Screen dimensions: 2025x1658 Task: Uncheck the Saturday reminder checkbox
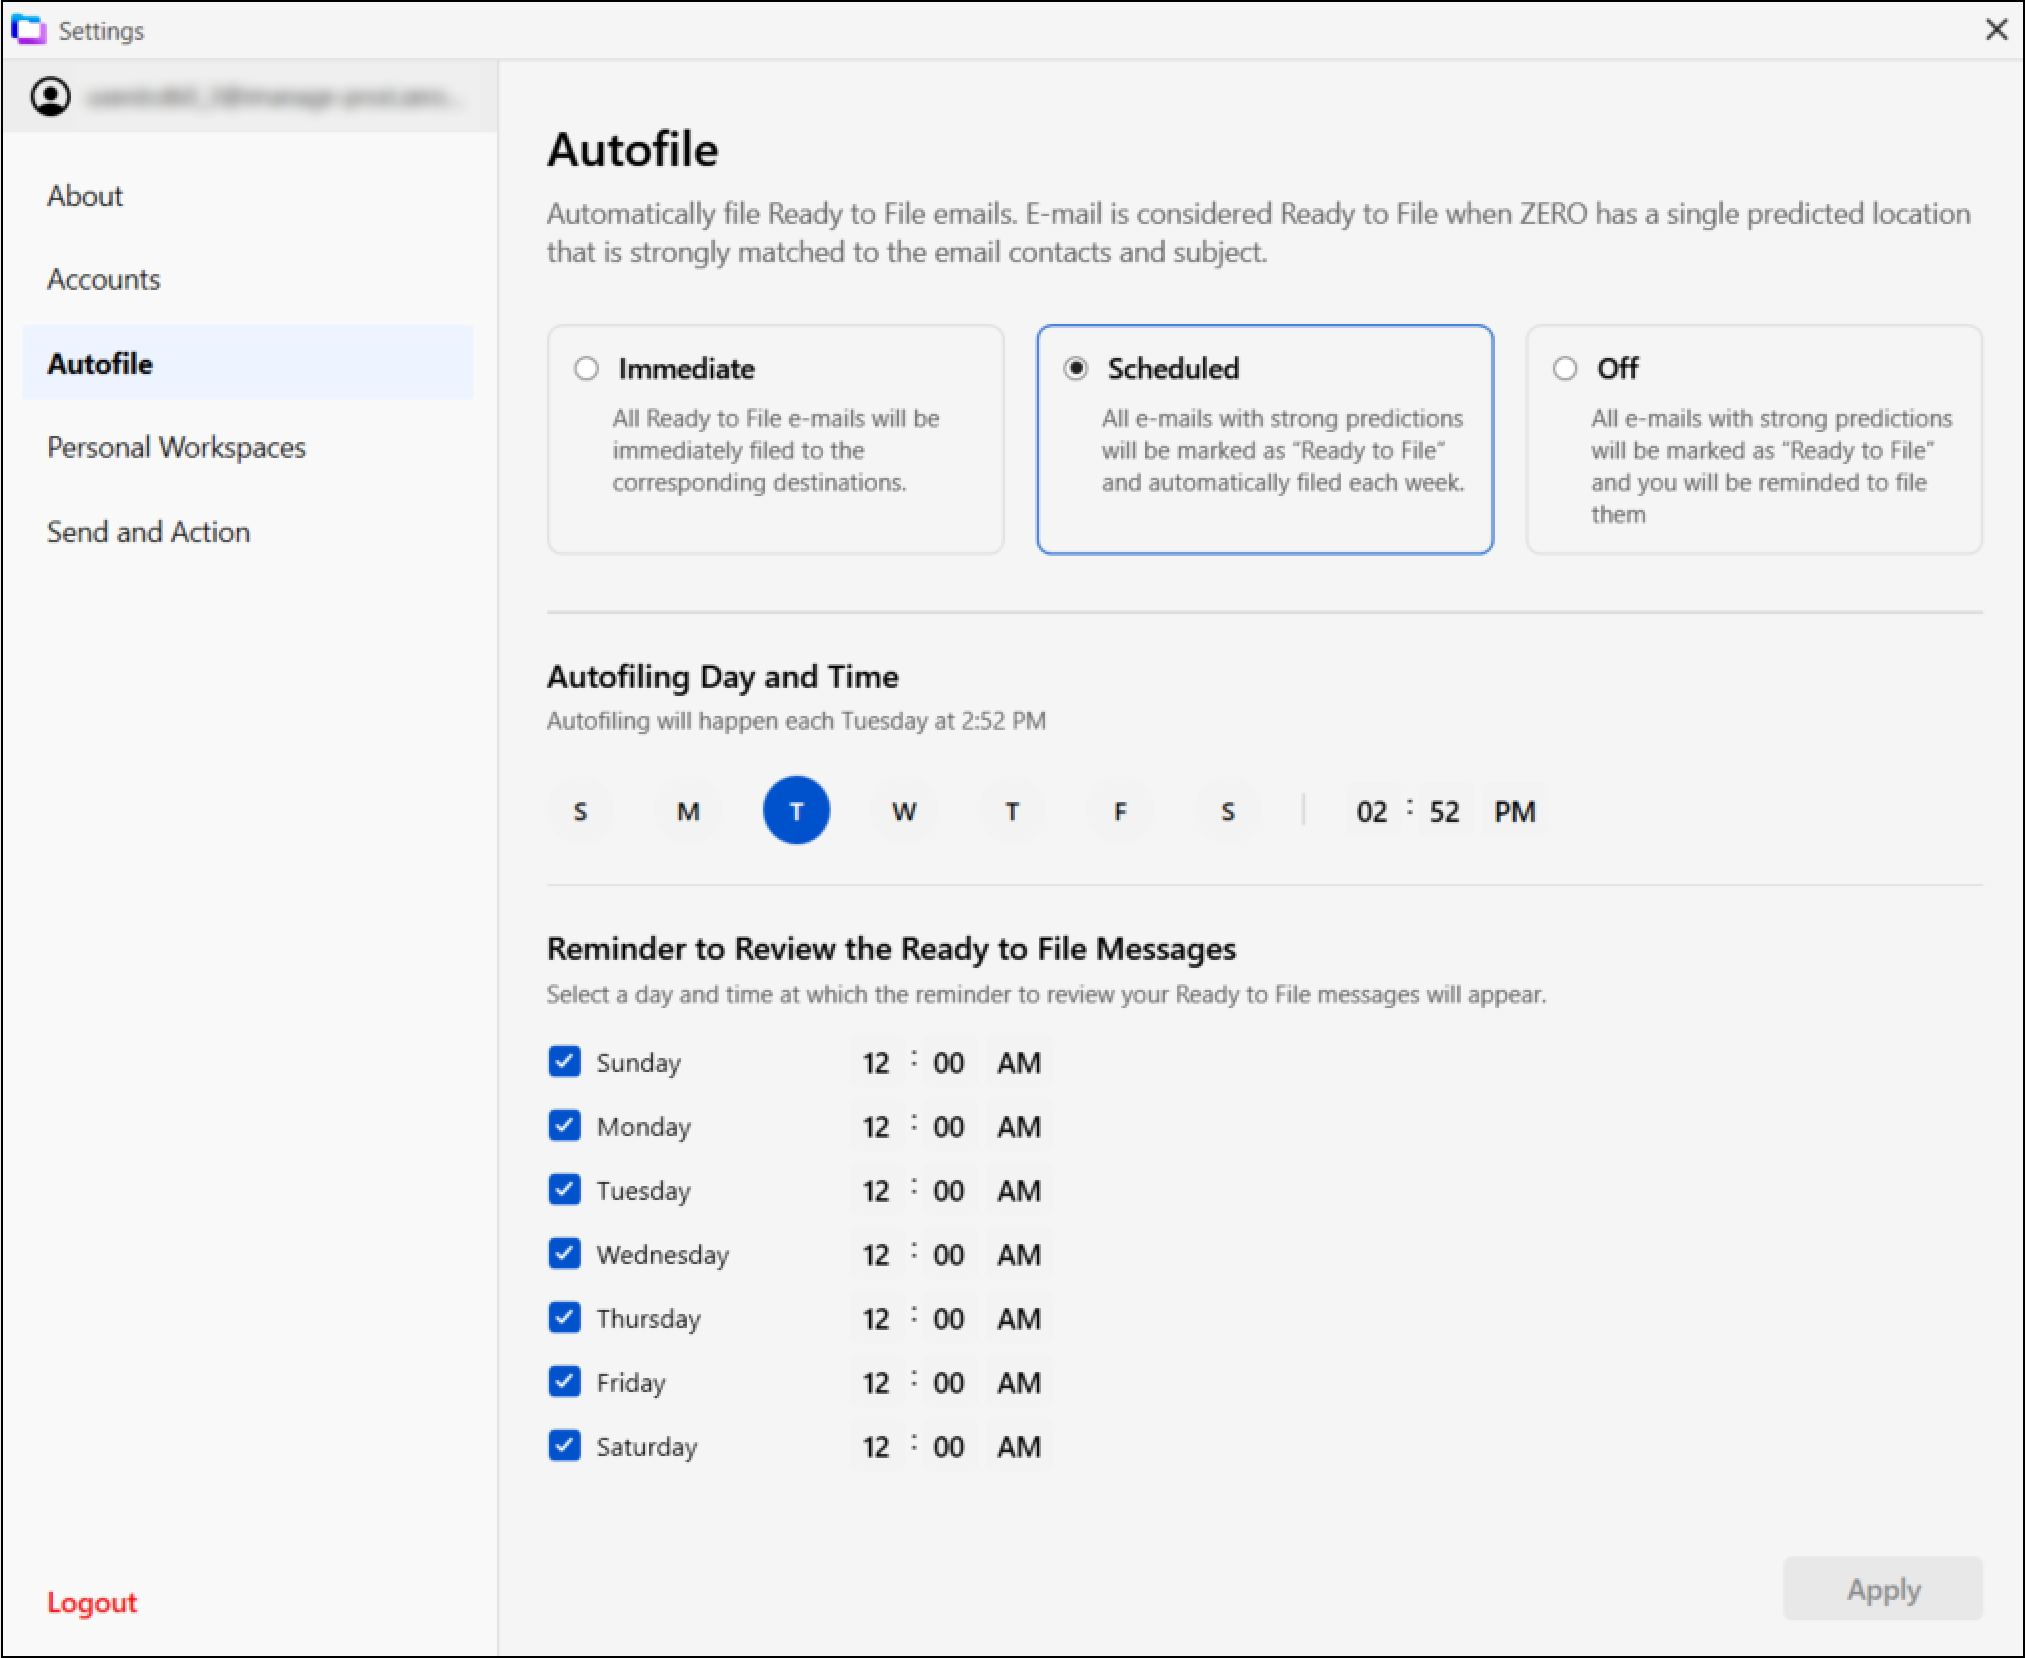(x=565, y=1445)
